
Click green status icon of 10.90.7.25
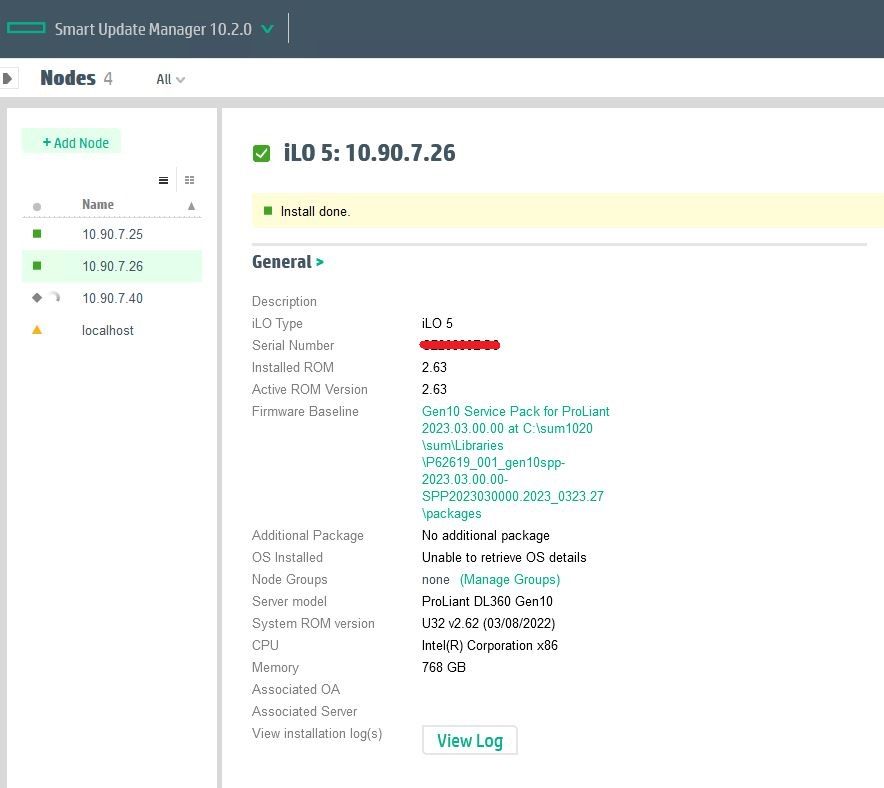(37, 233)
